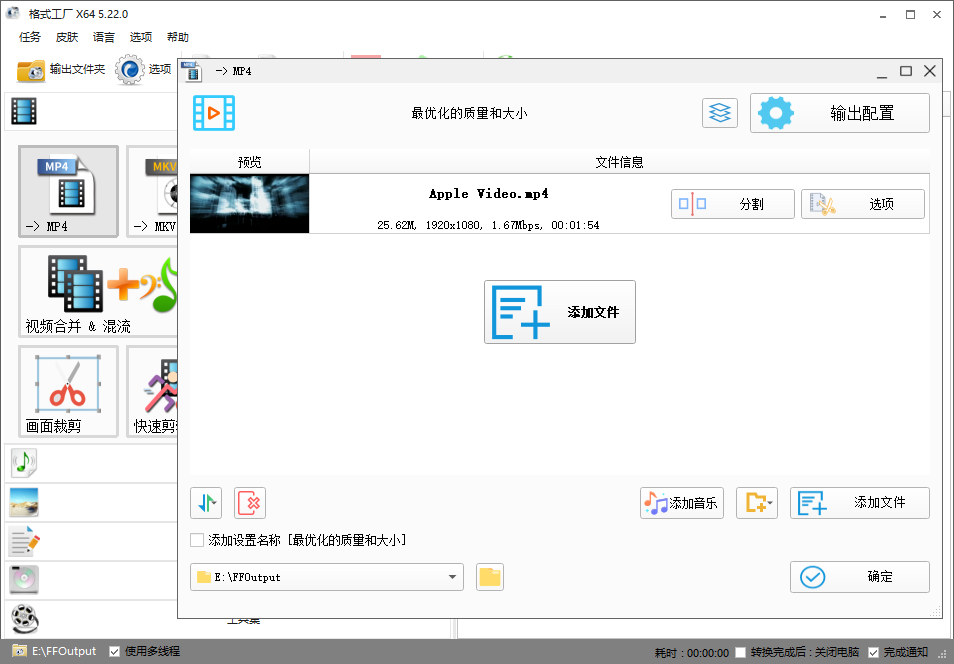Viewport: 954px width, 664px height.
Task: Expand the picture category section
Action: click(24, 502)
